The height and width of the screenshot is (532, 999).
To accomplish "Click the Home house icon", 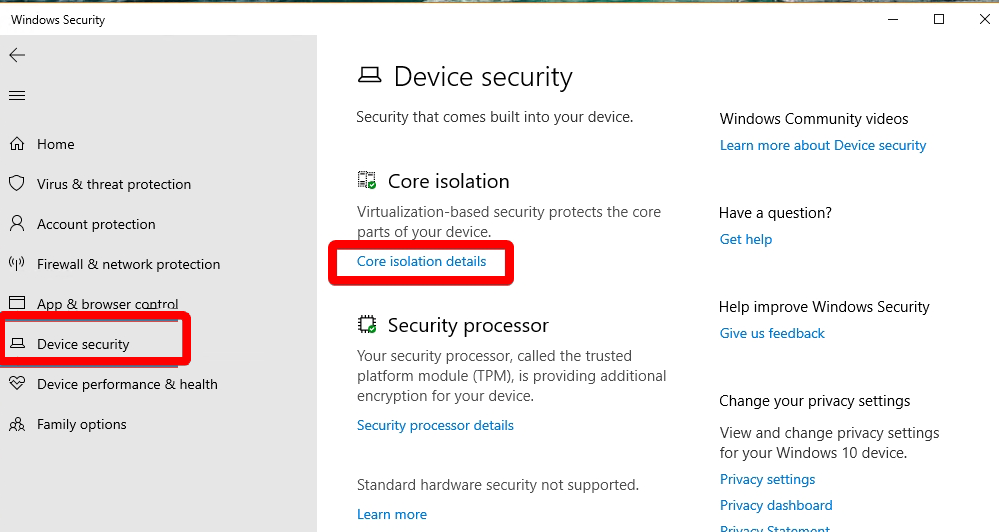I will pos(17,144).
